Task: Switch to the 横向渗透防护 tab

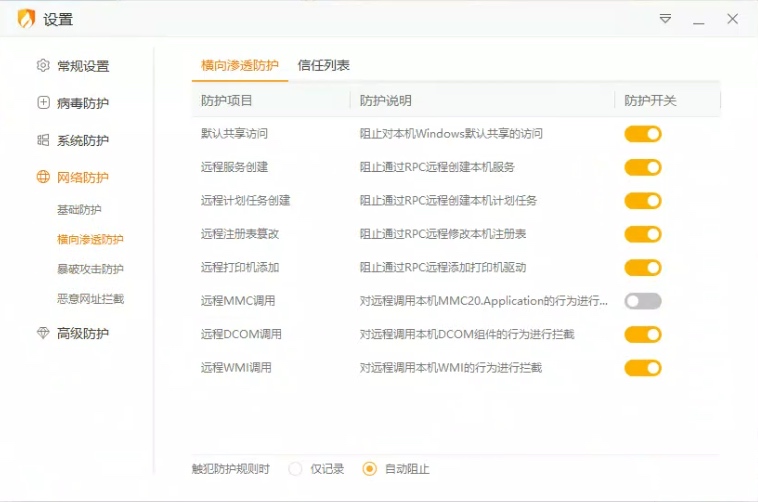Action: tap(240, 65)
